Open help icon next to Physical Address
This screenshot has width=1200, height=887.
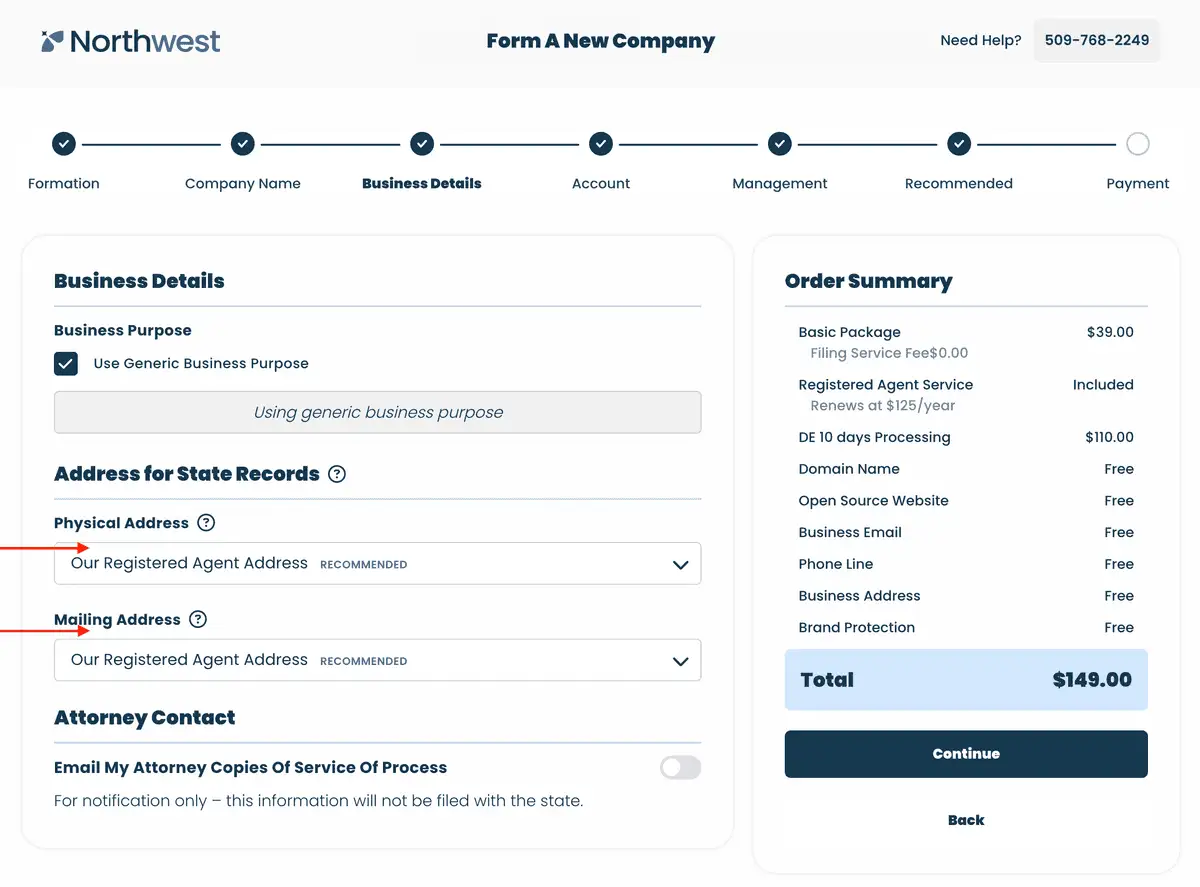coord(206,523)
